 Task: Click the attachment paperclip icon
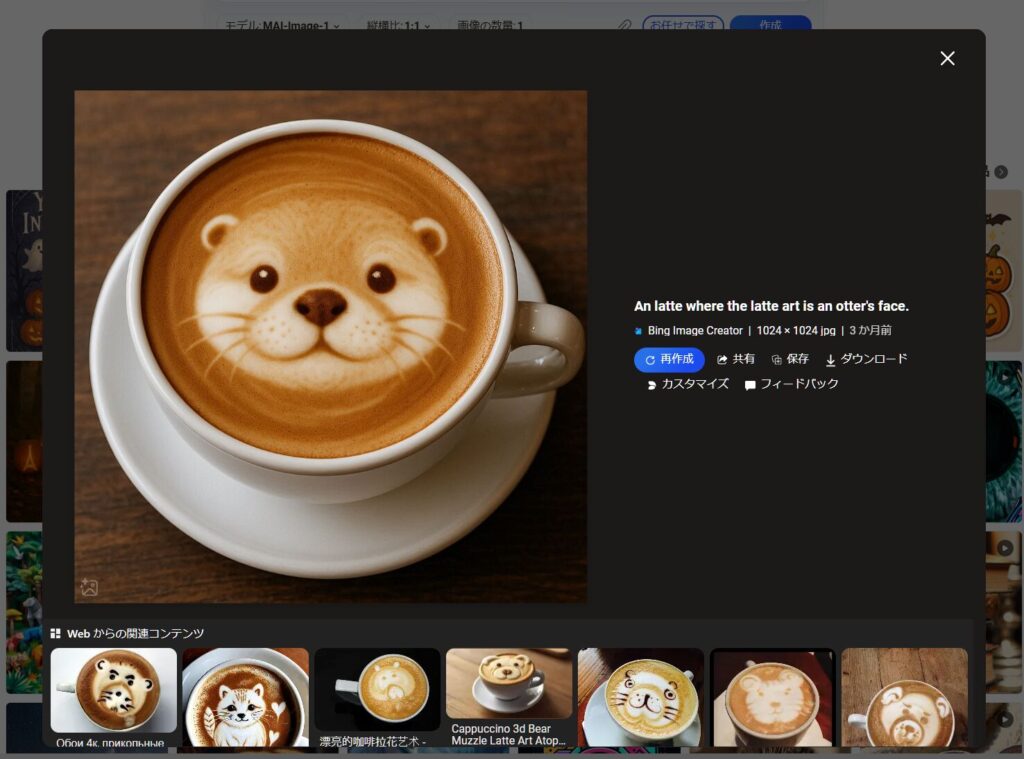click(624, 25)
